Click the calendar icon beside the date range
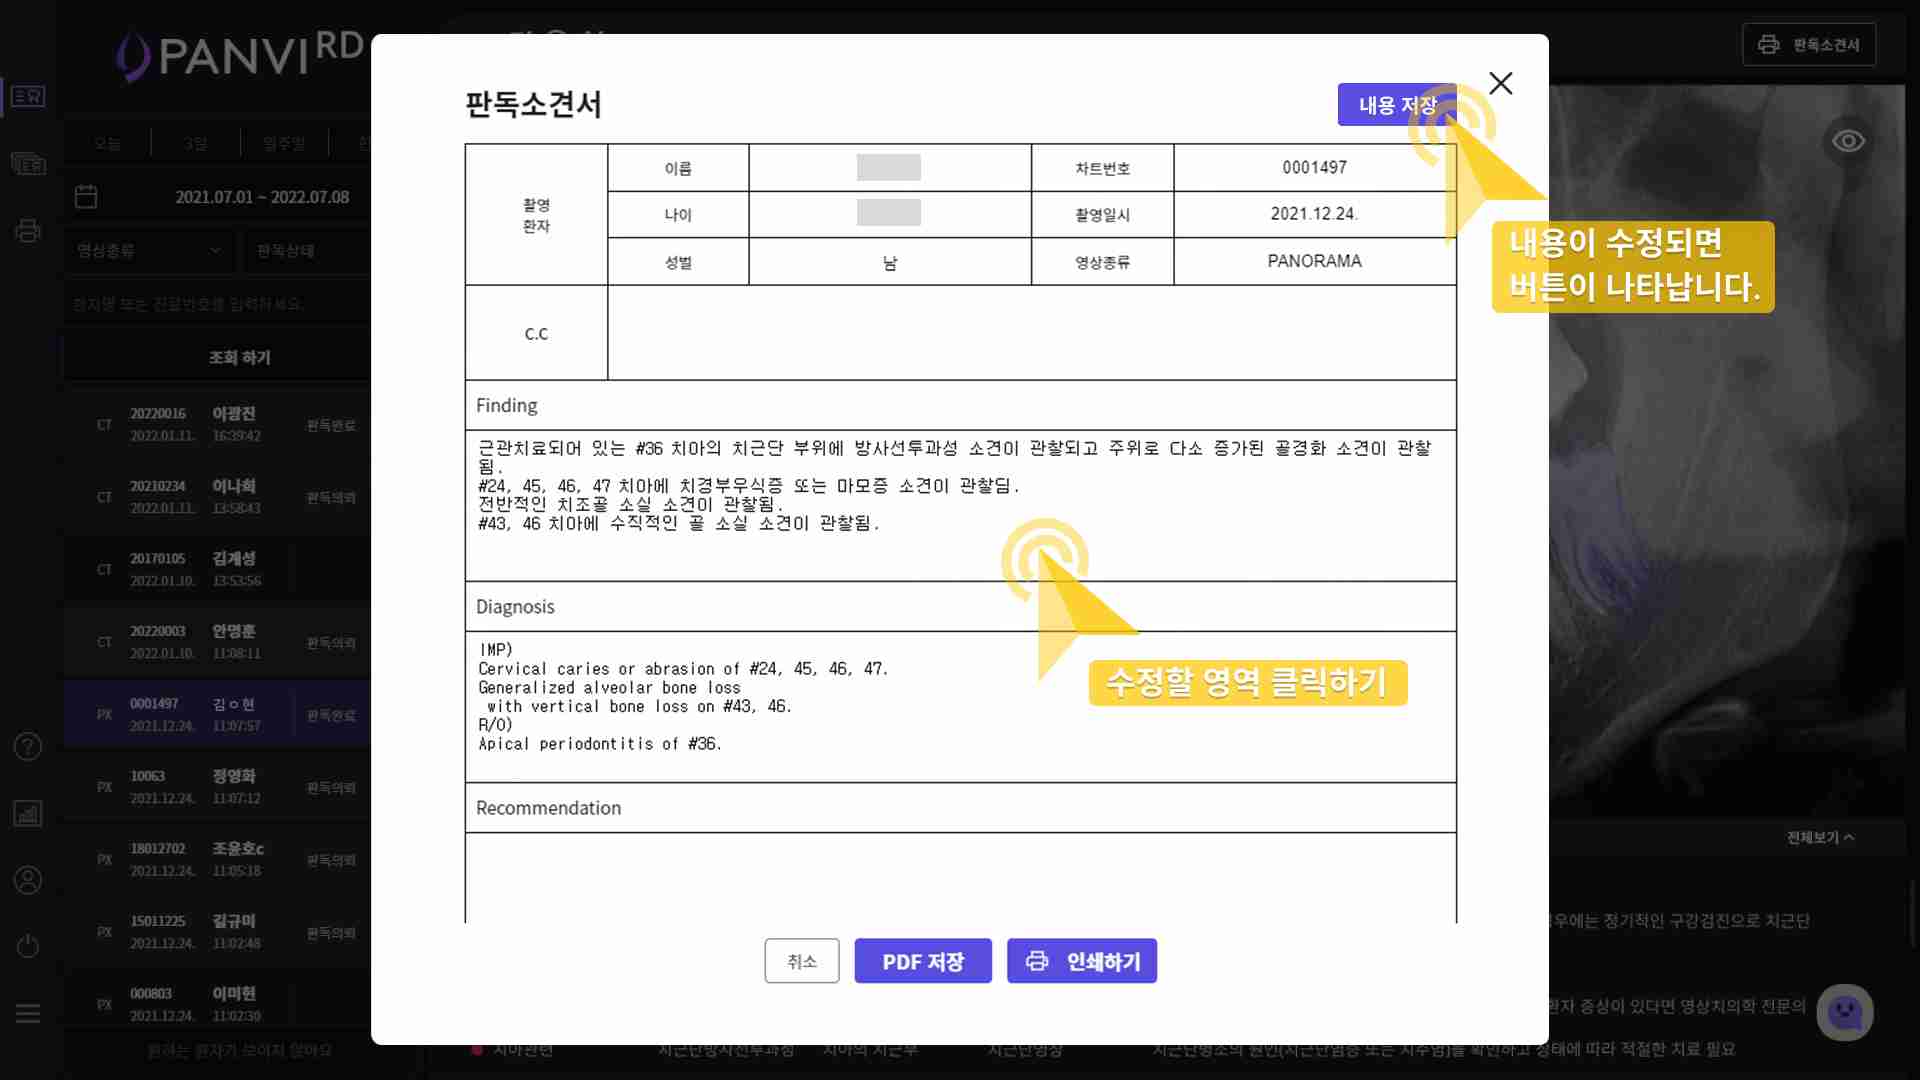1920x1080 pixels. [x=86, y=196]
